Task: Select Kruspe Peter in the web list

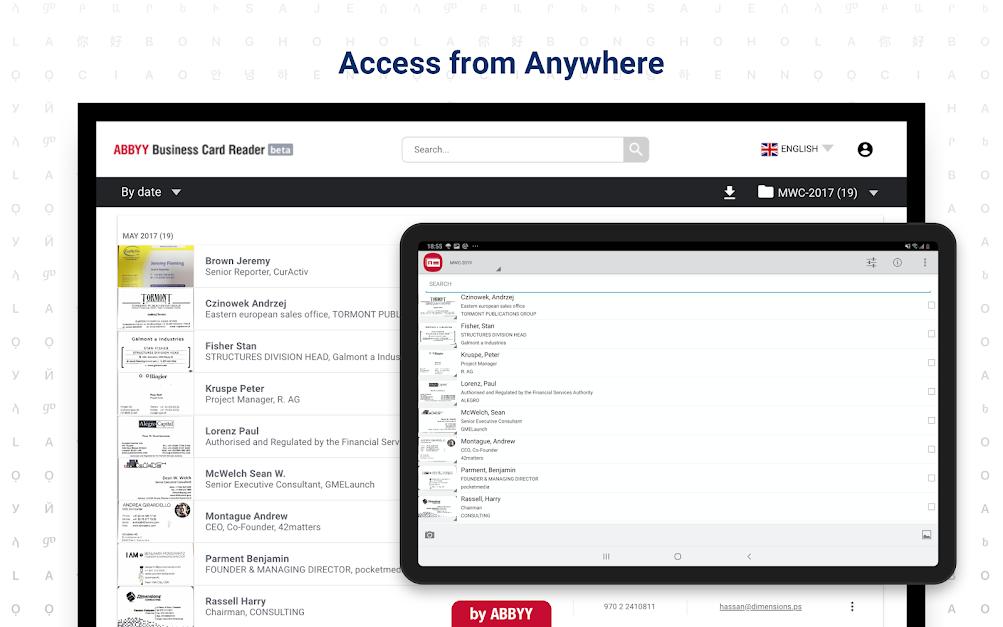Action: click(234, 388)
